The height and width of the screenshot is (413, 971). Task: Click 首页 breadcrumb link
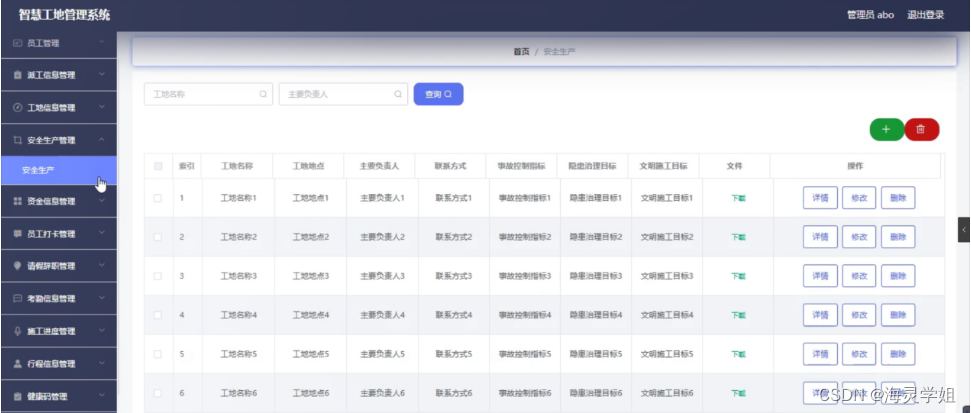click(x=521, y=52)
